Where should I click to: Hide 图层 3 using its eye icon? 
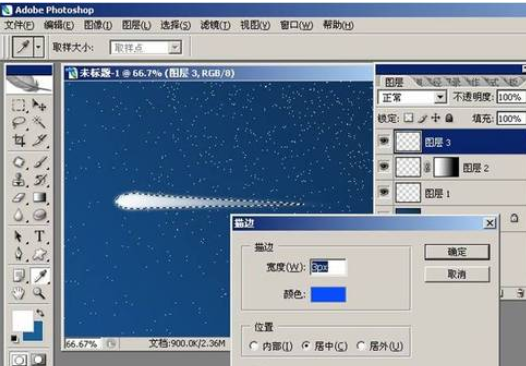coord(384,141)
